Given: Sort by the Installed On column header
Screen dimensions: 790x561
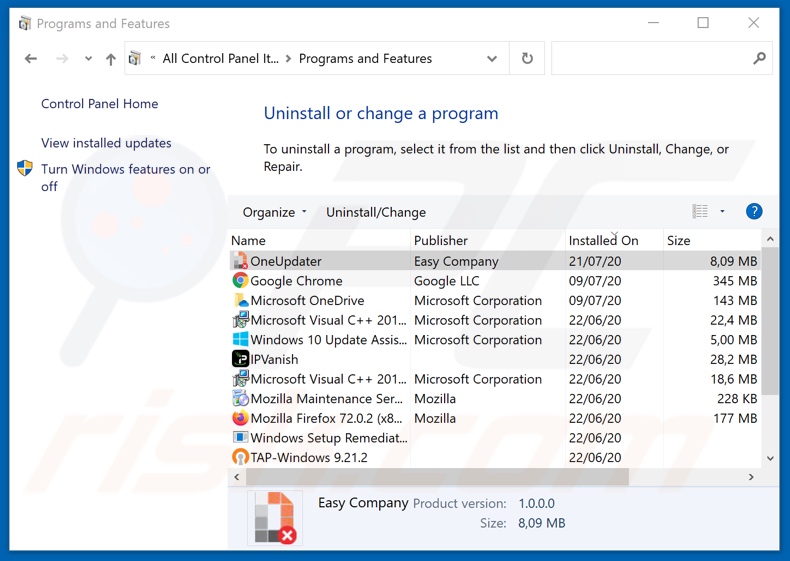Looking at the screenshot, I should tap(614, 240).
